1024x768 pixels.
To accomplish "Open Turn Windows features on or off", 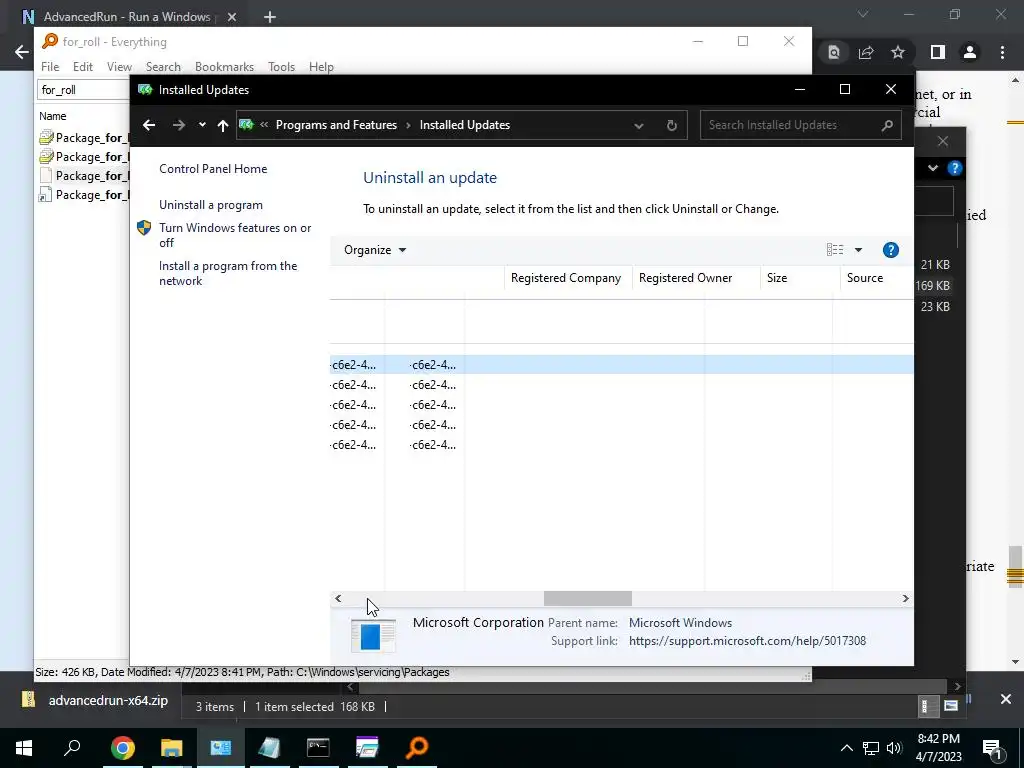I will pos(234,235).
